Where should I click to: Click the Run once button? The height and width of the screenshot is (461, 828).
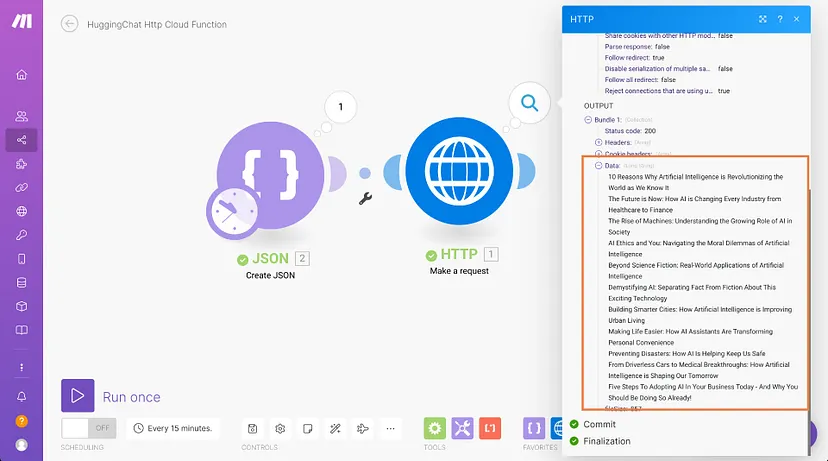tap(79, 396)
